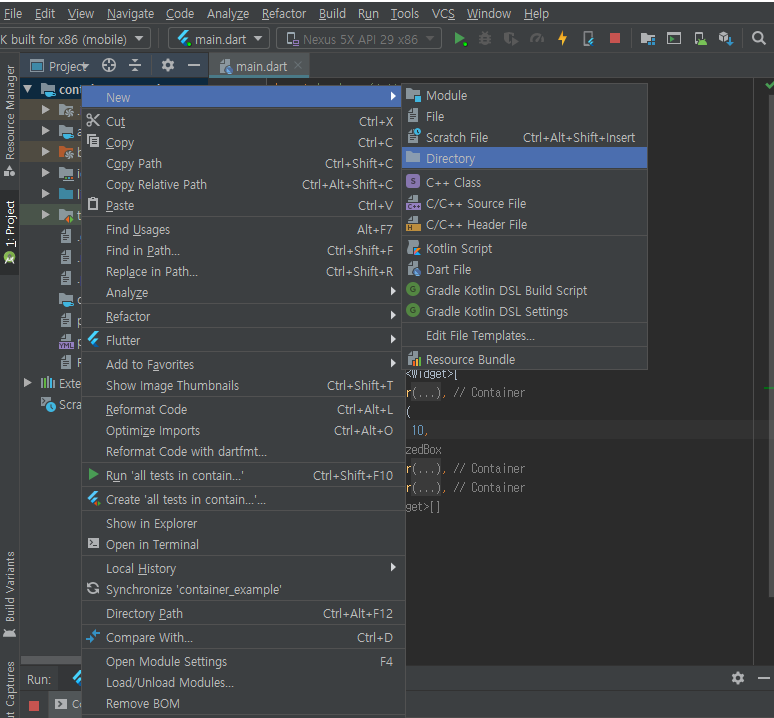Choose Compare With option

(x=243, y=637)
